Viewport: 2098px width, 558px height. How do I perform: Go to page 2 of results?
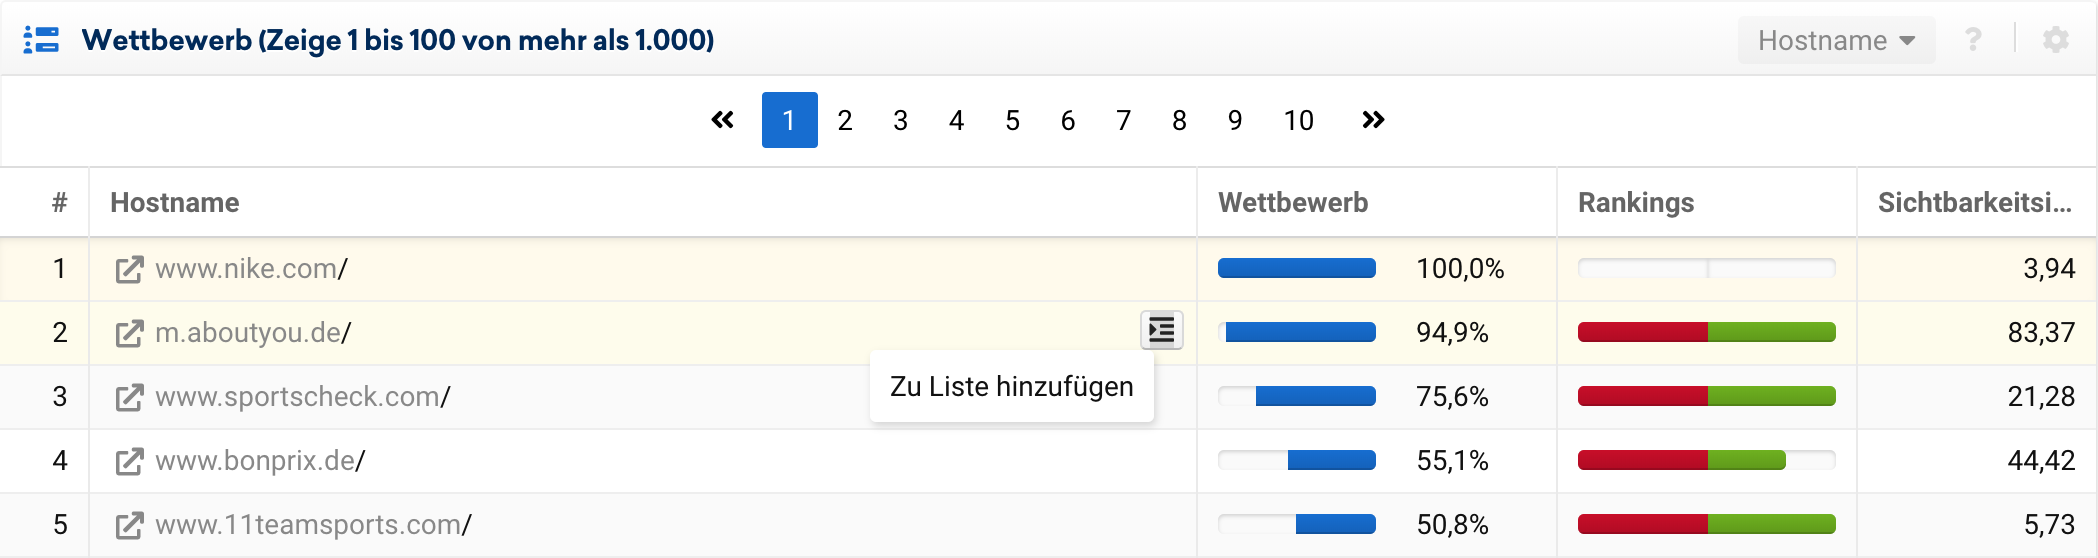coord(845,121)
